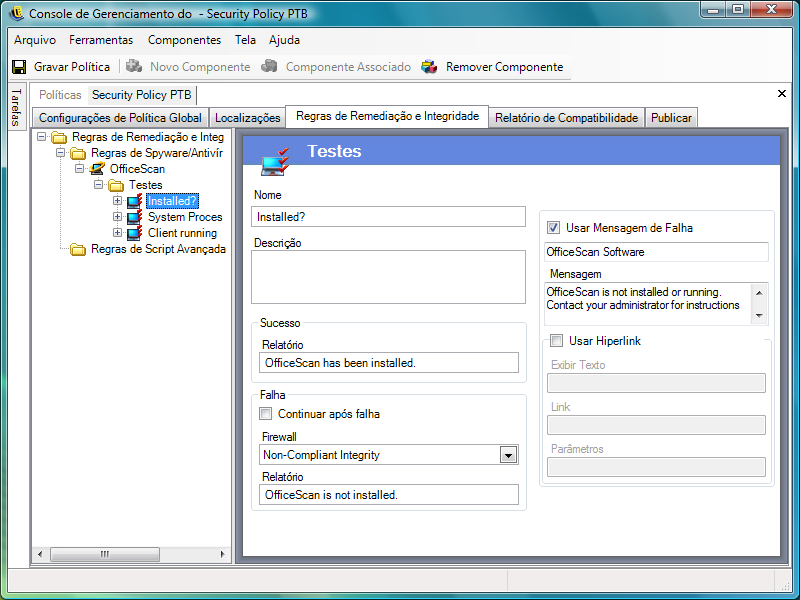Enable the Usar Mensagem de Falha checkbox
800x600 pixels.
(x=553, y=228)
